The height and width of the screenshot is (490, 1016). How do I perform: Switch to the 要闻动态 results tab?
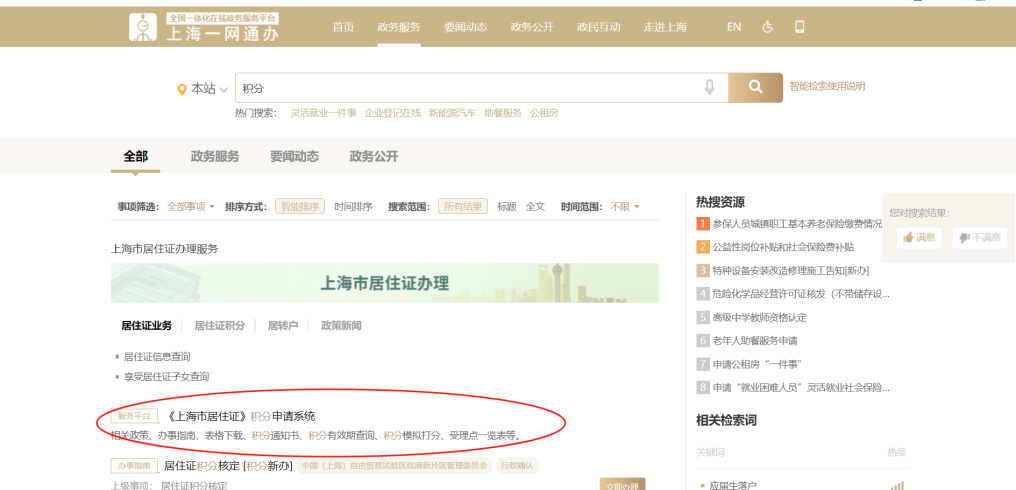pos(294,157)
